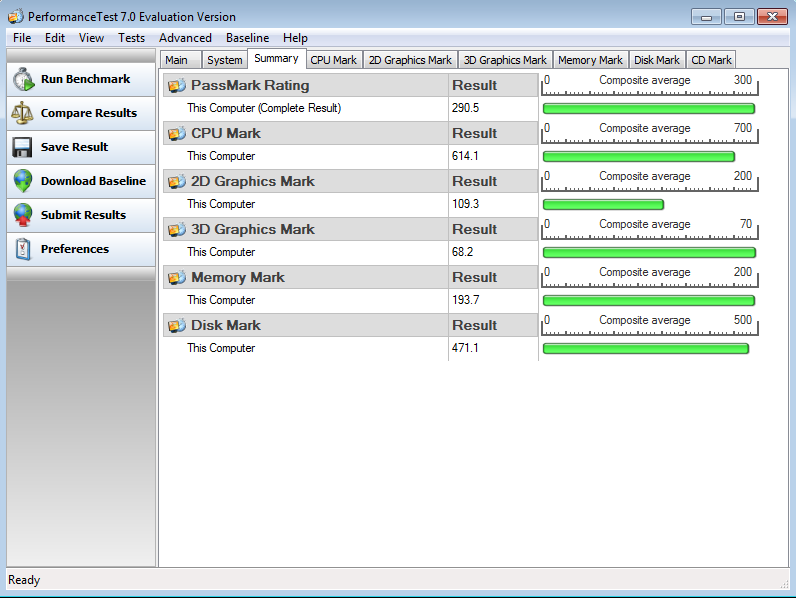The image size is (796, 598).
Task: Click the Submit Results globe upload icon
Action: click(23, 215)
